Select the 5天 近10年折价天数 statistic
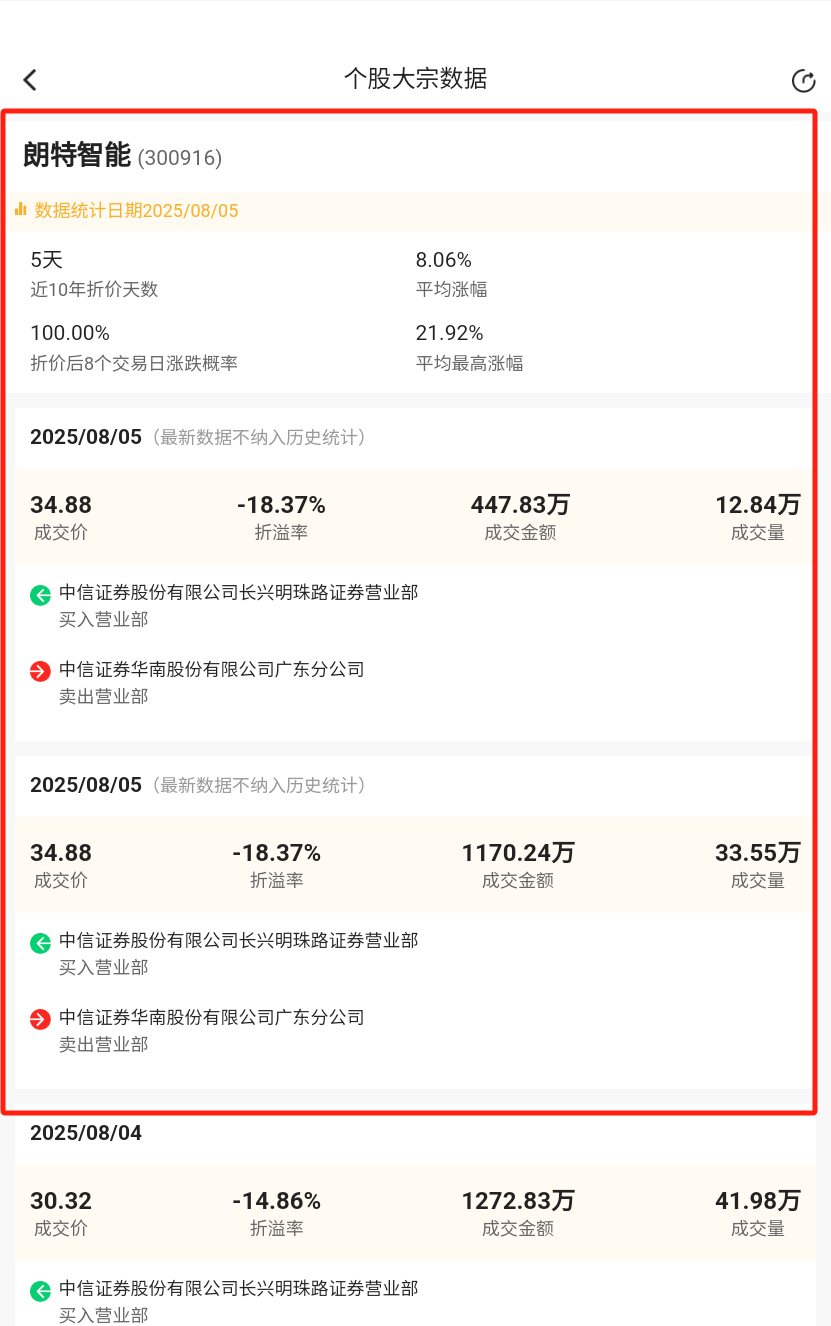Viewport: 831px width, 1326px height. [x=47, y=261]
